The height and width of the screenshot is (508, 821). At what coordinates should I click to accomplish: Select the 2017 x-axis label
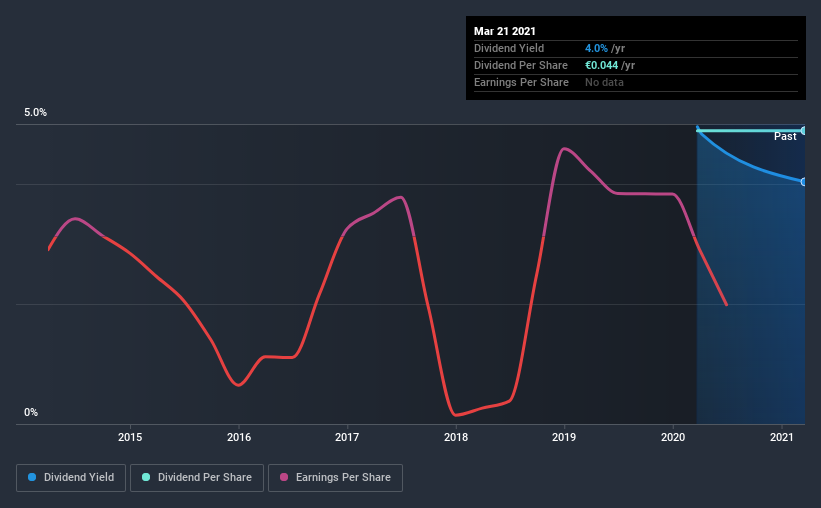tap(347, 437)
